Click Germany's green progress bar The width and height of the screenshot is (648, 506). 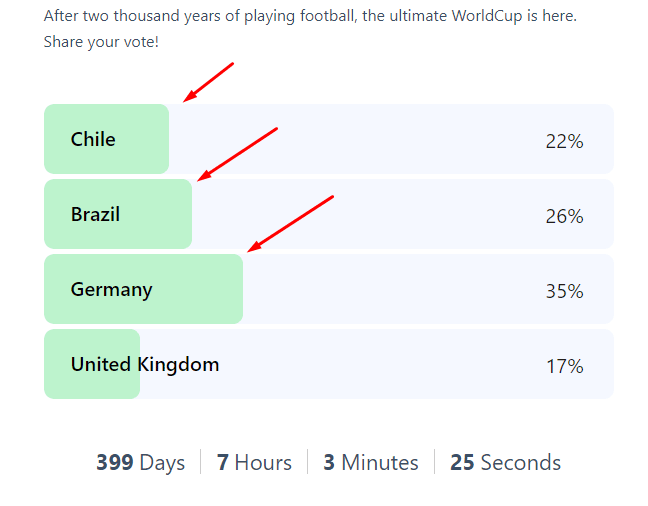coord(143,289)
